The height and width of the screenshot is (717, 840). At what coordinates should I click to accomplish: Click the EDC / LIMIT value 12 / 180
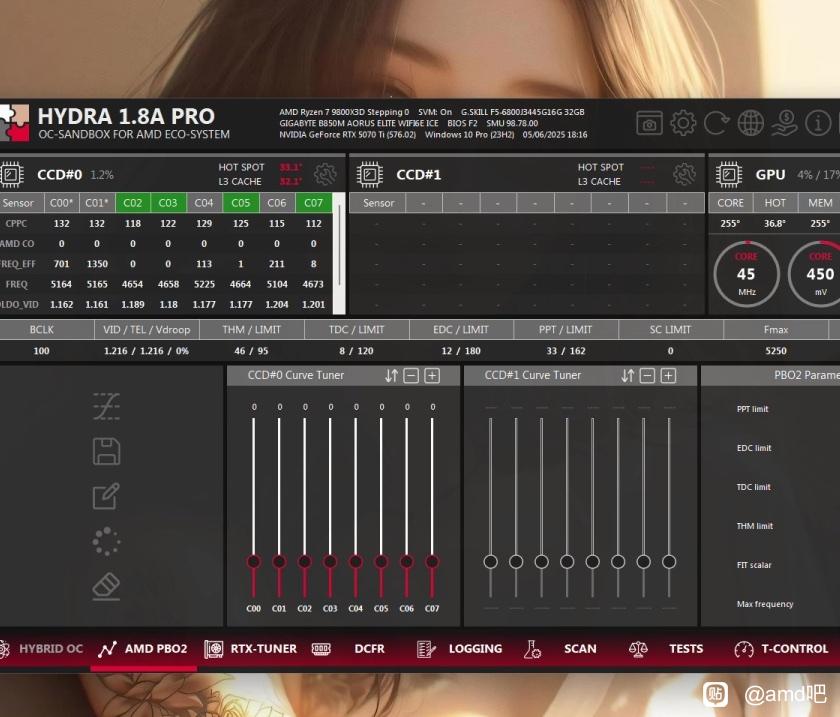pos(461,351)
